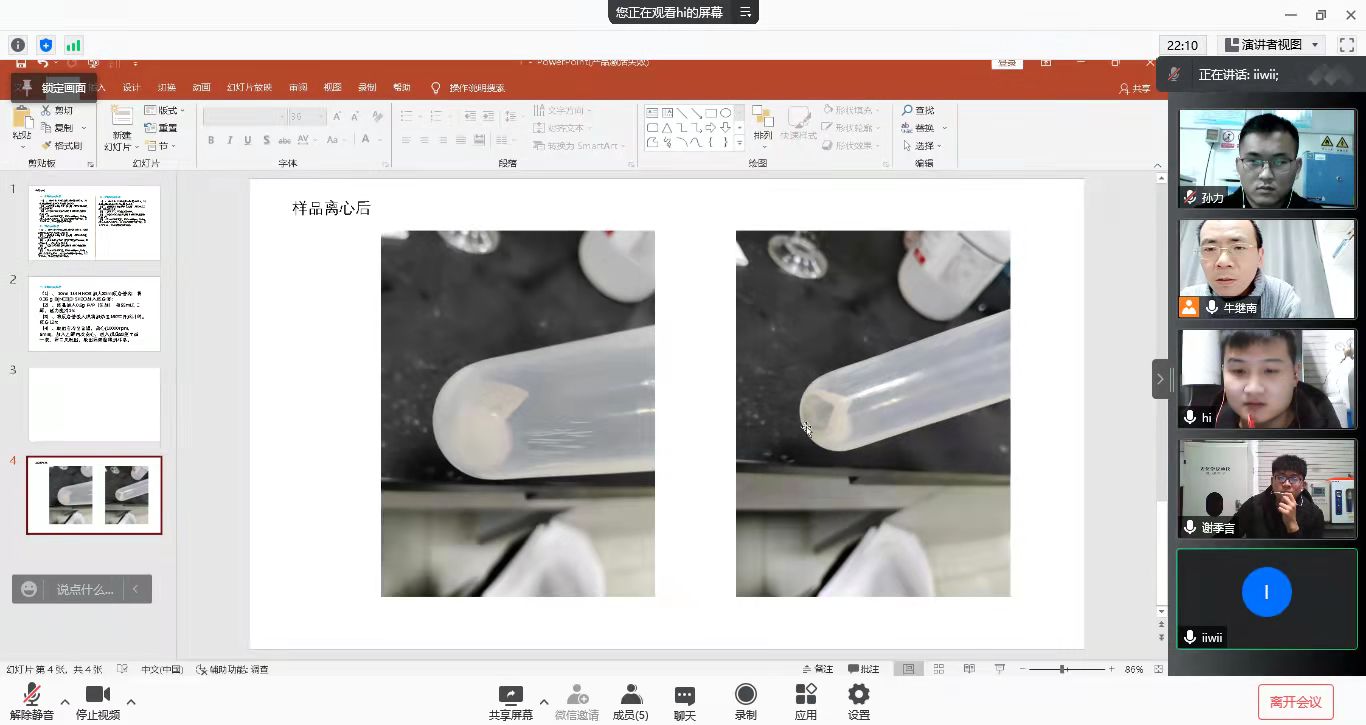This screenshot has width=1366, height=725.
Task: Select the iiwii avatar tile
Action: click(1267, 598)
